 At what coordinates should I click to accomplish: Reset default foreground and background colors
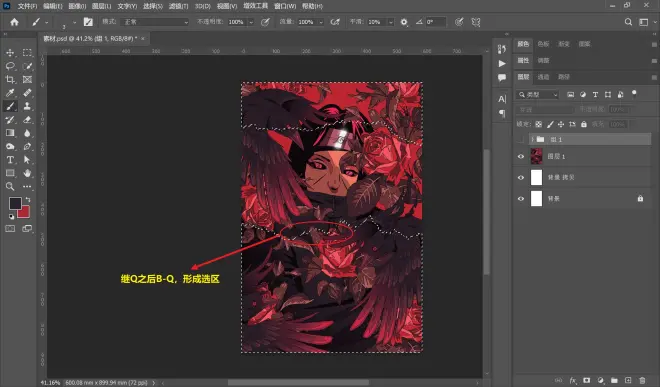point(11,217)
